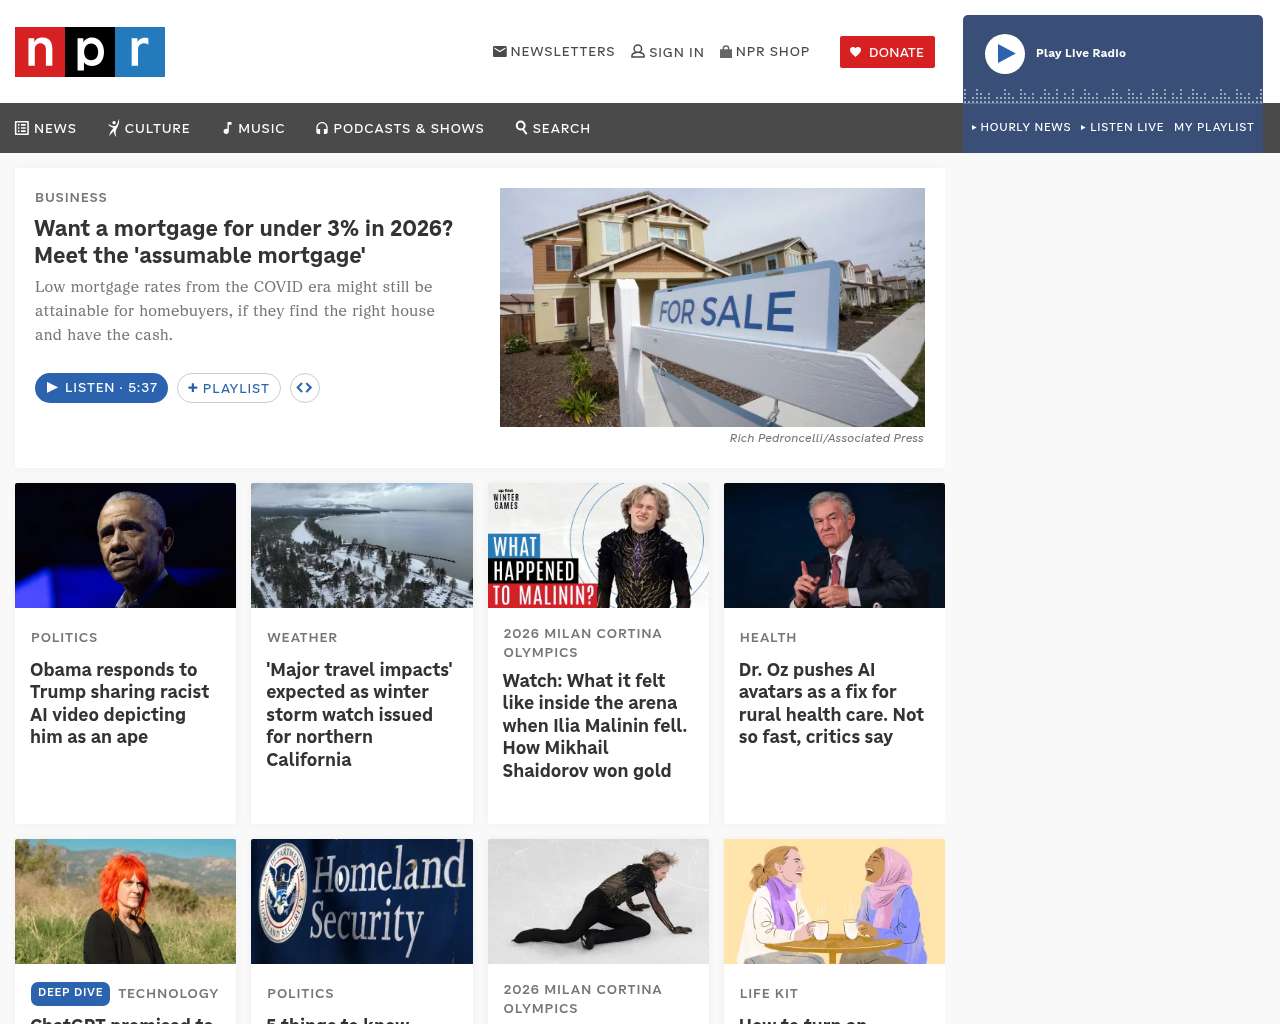
Task: Expand the Hourly News option
Action: pos(1021,127)
